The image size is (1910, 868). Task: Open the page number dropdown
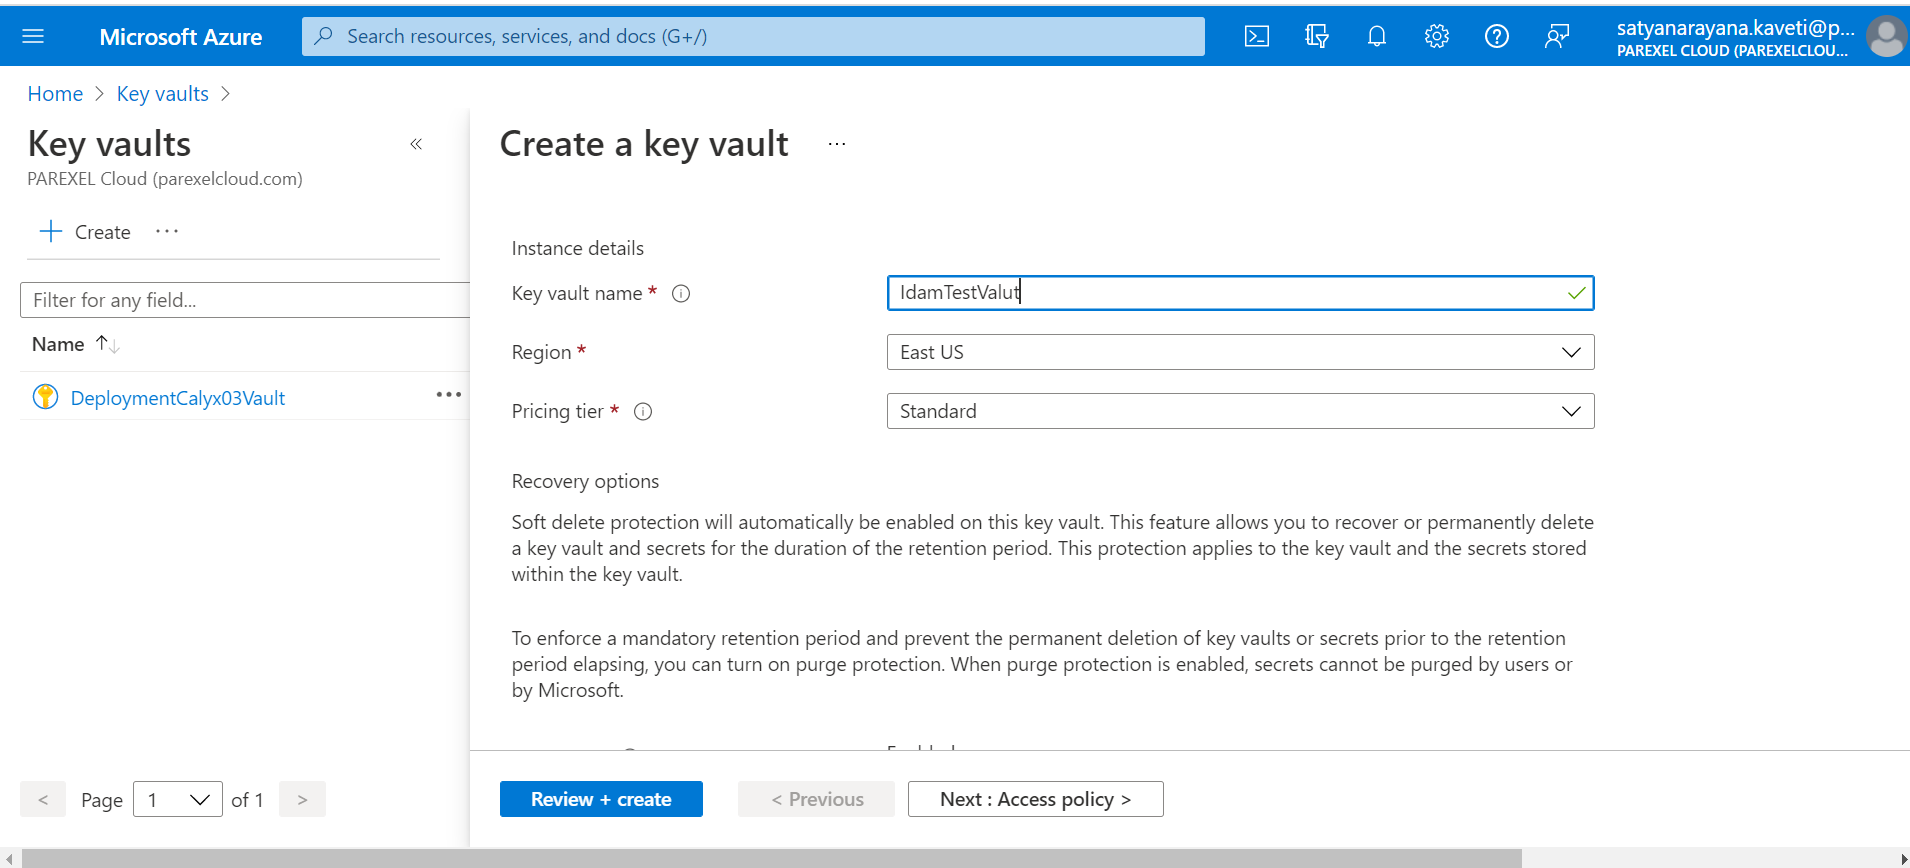point(178,800)
